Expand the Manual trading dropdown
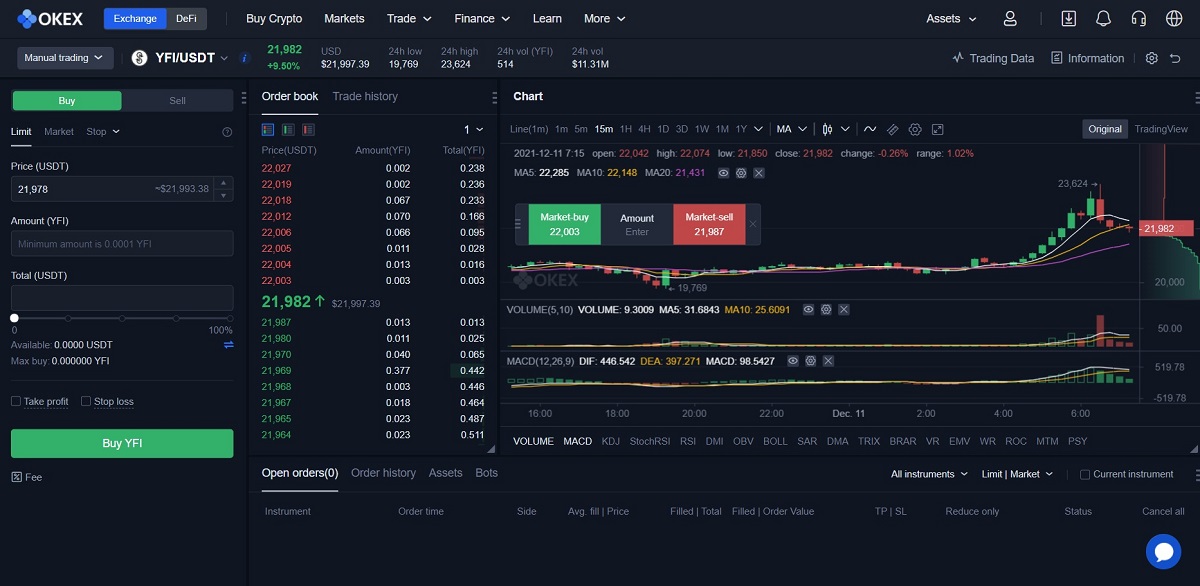 click(x=64, y=58)
